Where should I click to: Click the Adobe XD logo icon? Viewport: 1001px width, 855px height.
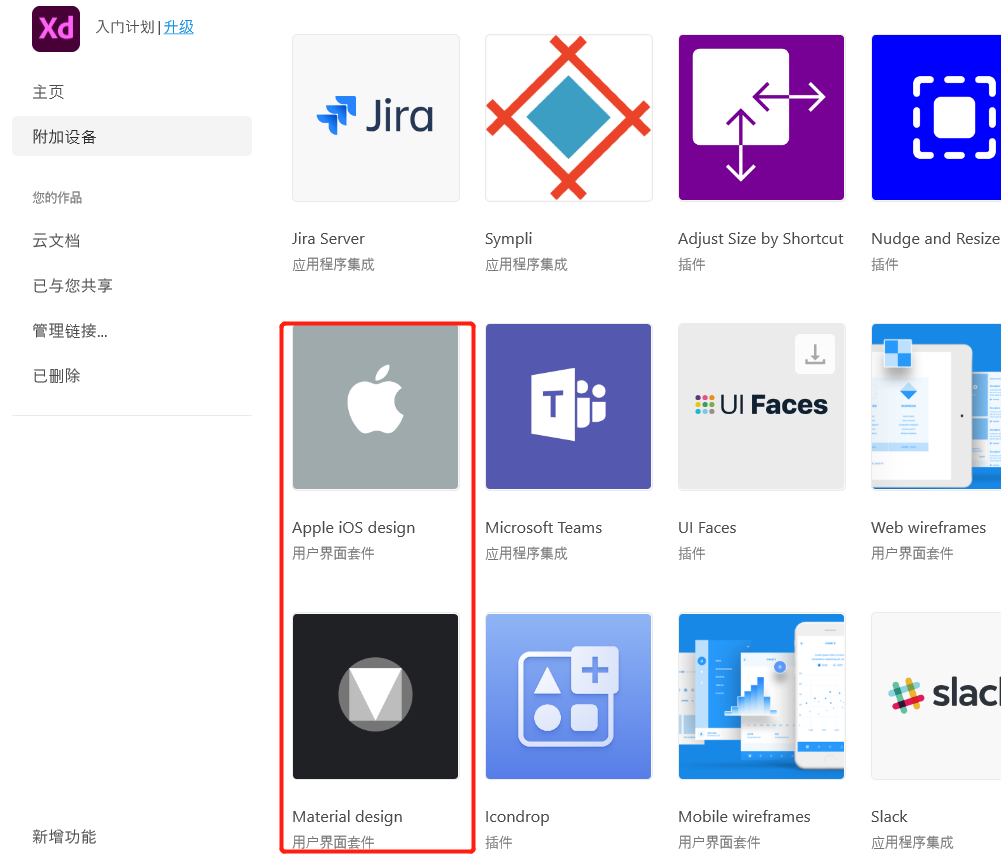(55, 28)
